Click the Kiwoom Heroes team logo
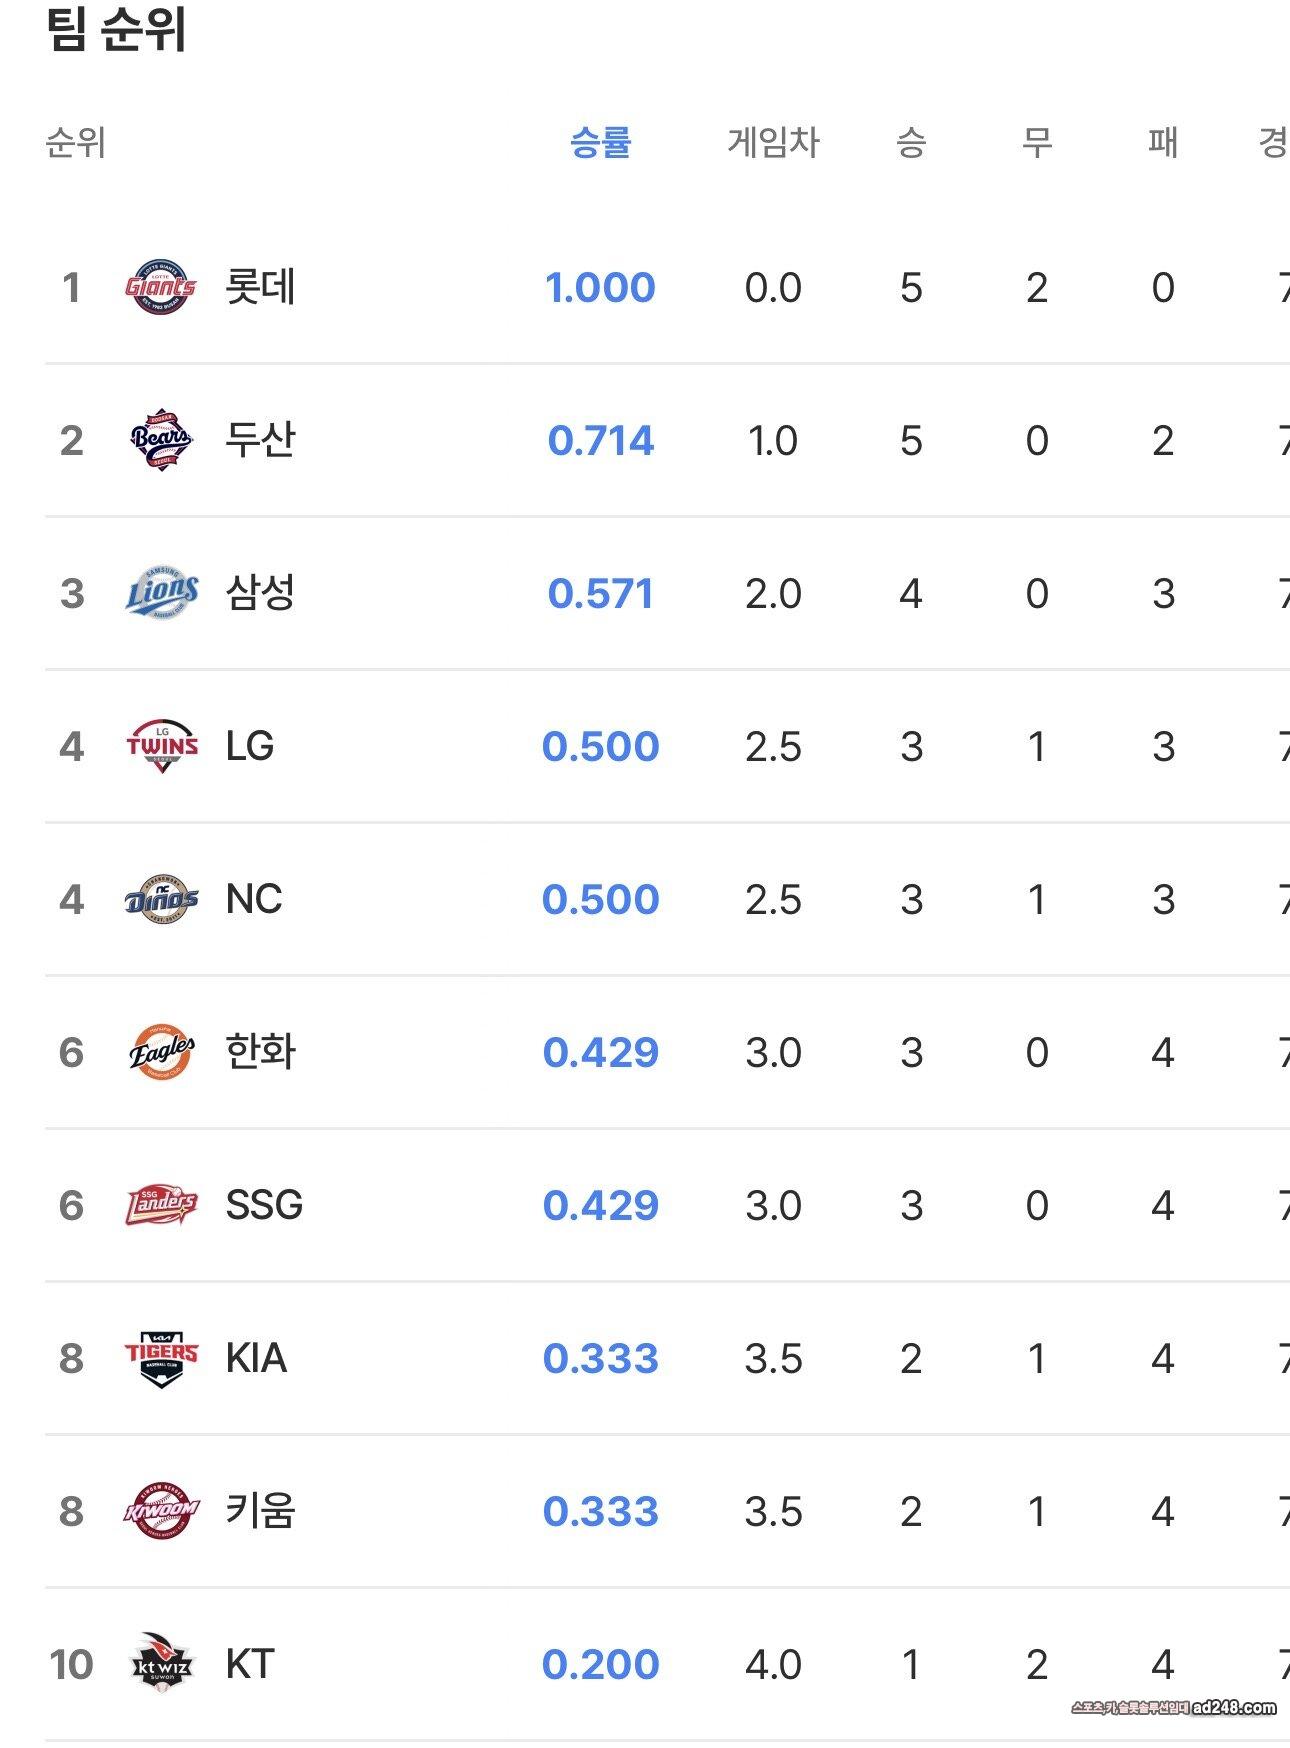This screenshot has height=1748, width=1290. pos(161,1511)
